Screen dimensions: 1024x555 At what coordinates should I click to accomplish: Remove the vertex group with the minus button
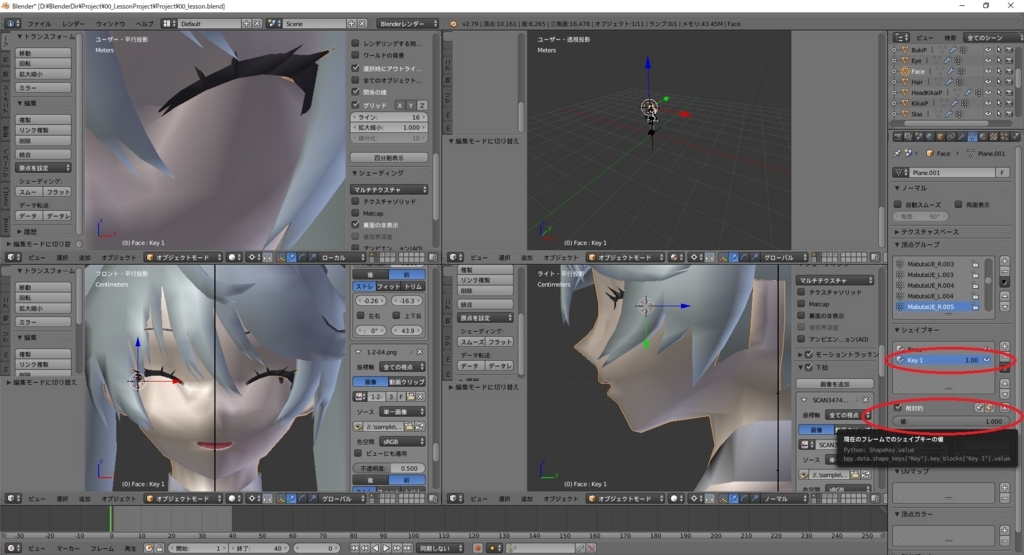point(1005,270)
